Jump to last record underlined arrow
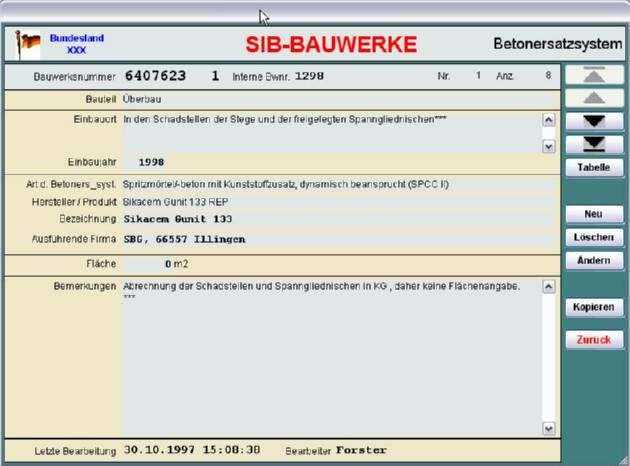Viewport: 630px width, 466px height. (x=594, y=145)
